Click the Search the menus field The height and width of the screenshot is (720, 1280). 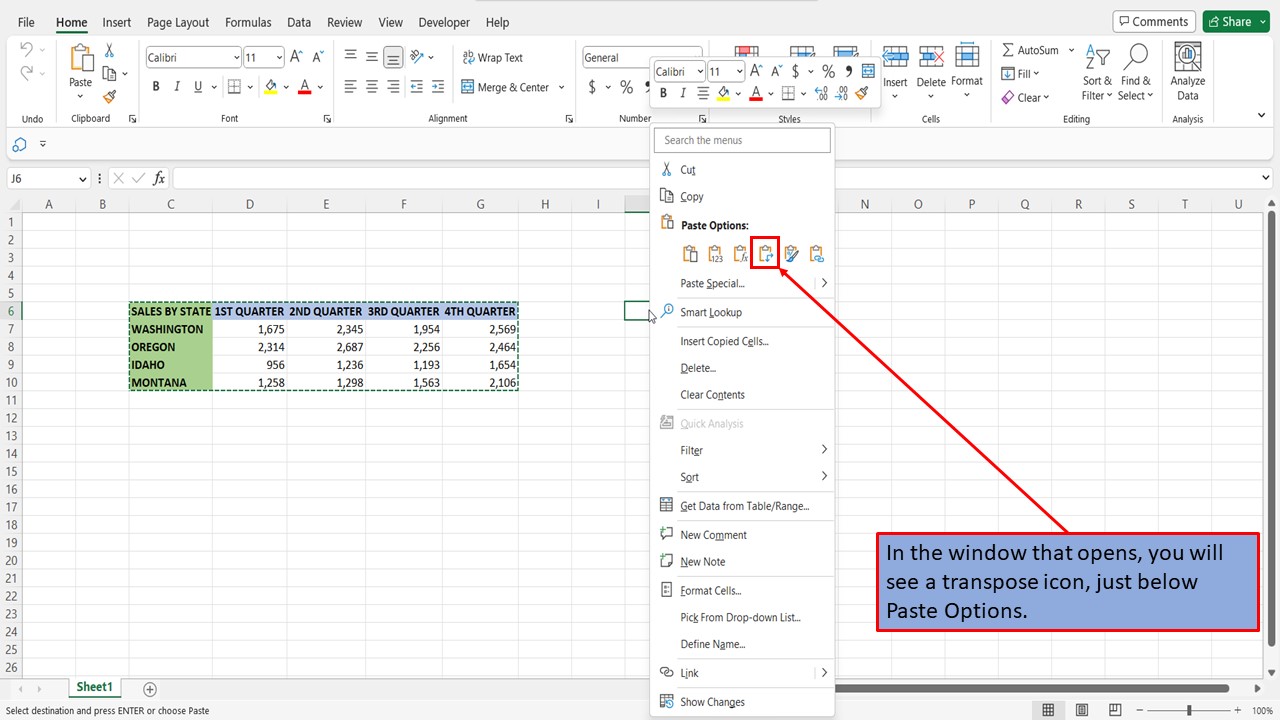click(x=742, y=140)
